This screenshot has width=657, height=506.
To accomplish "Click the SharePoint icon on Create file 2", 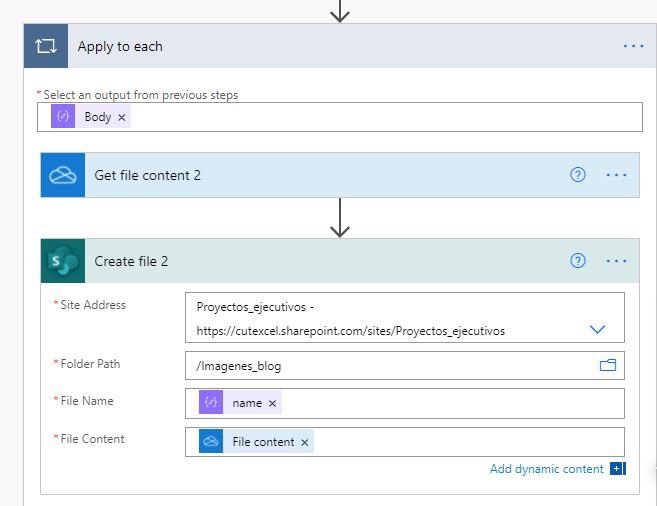I will point(63,261).
